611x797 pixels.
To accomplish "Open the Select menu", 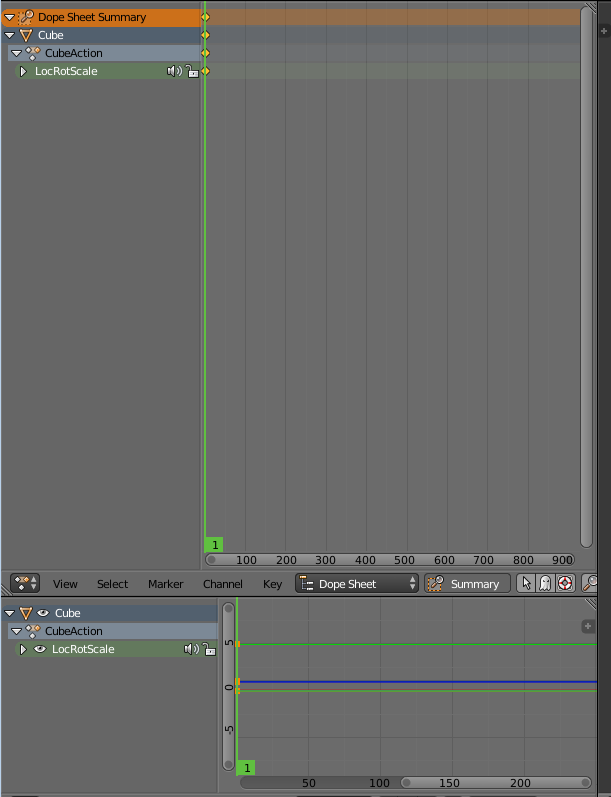I will coord(112,584).
